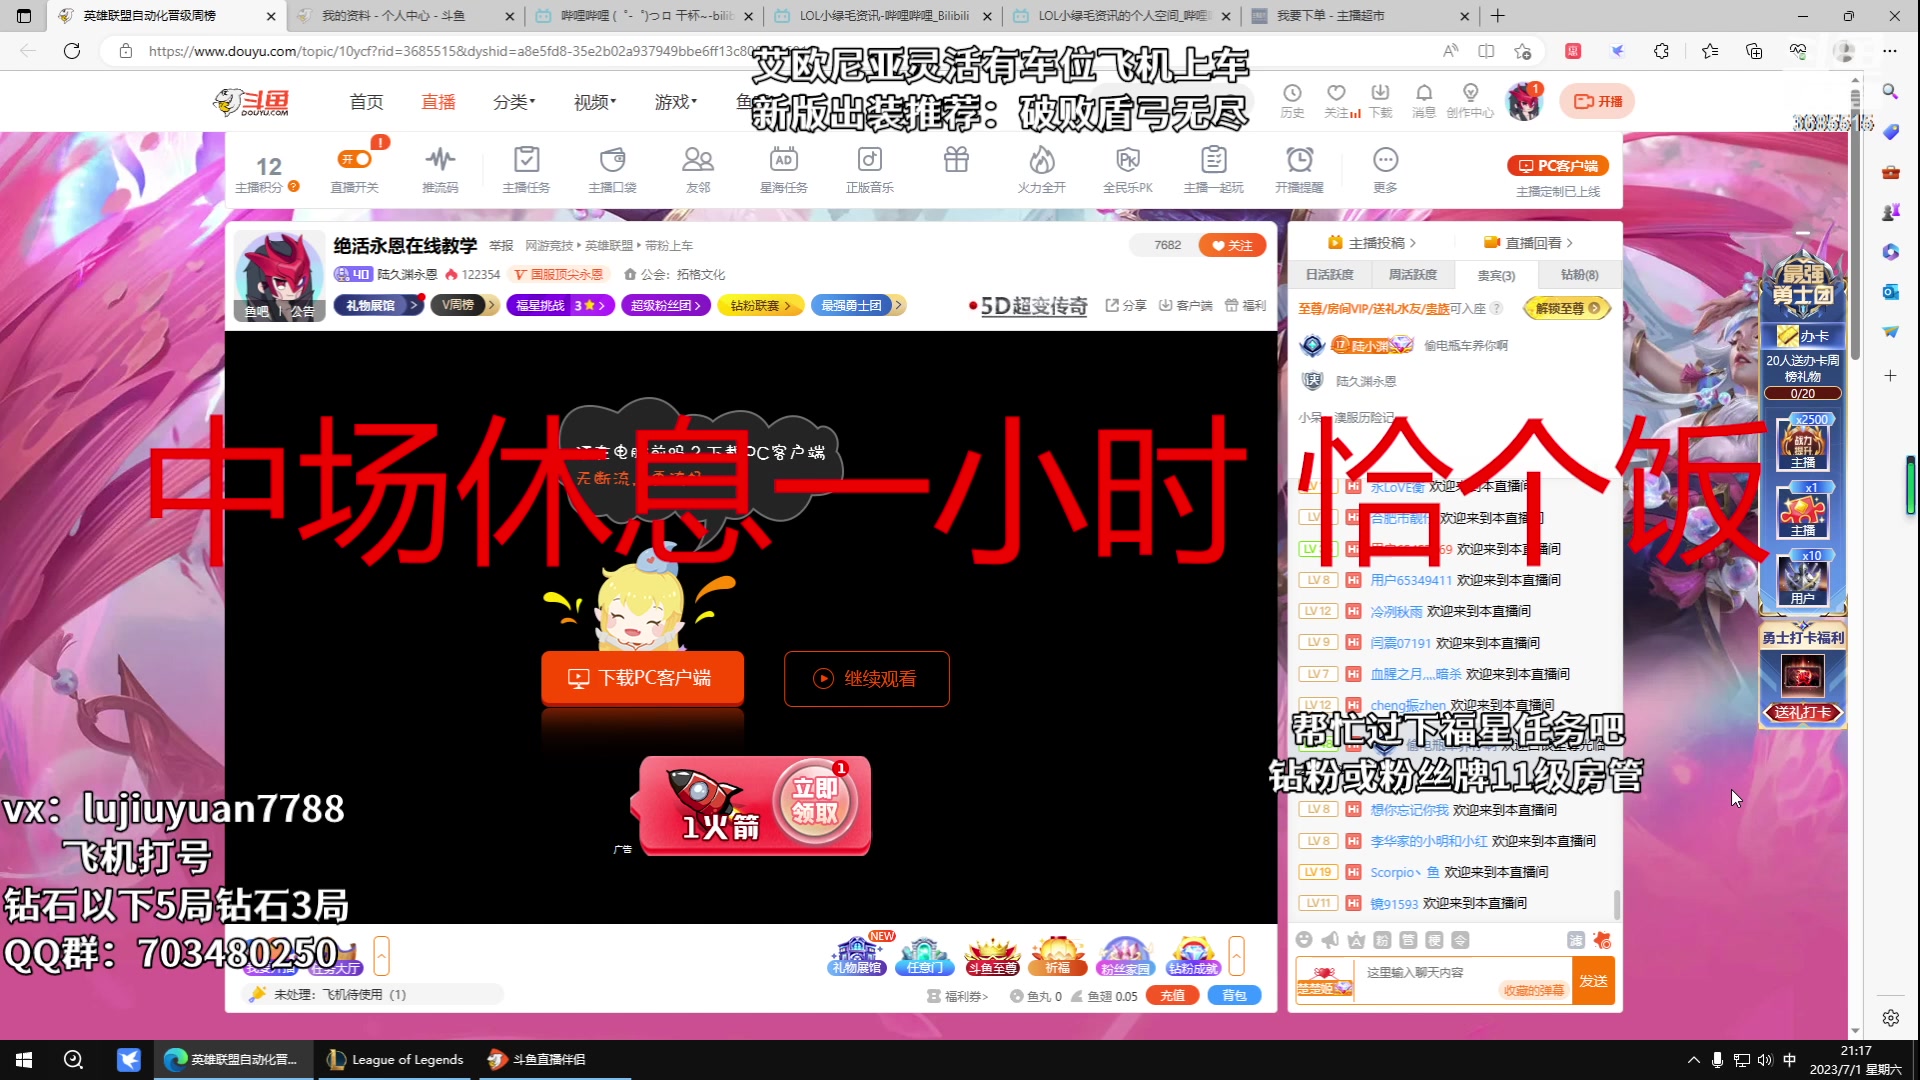Open viewing 历史 history icon

(x=1292, y=100)
